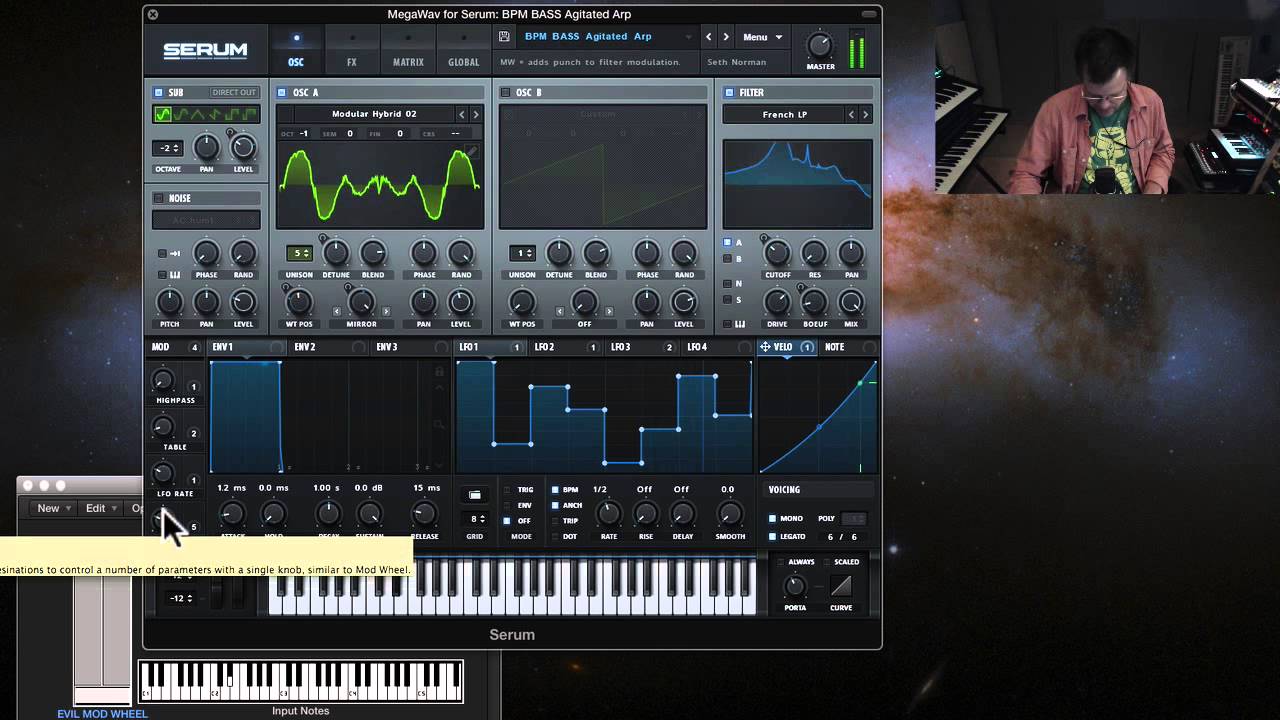Click the OSC B unison voices stepper showing 1
Viewport: 1280px width, 720px height.
click(x=522, y=254)
